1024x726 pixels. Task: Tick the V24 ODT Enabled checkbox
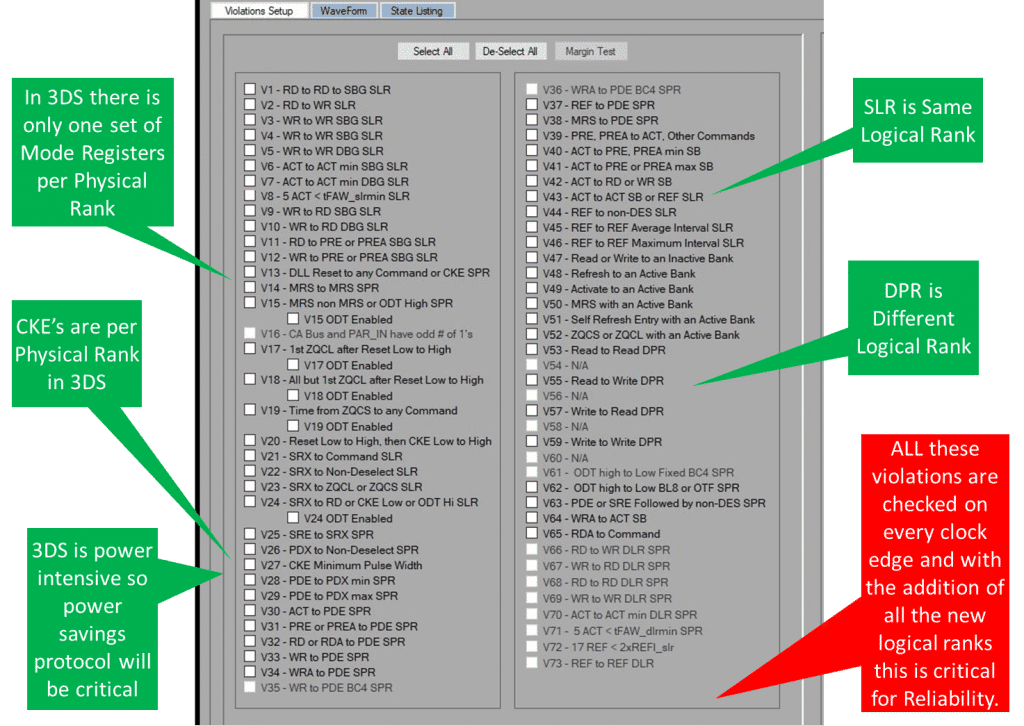(x=294, y=518)
